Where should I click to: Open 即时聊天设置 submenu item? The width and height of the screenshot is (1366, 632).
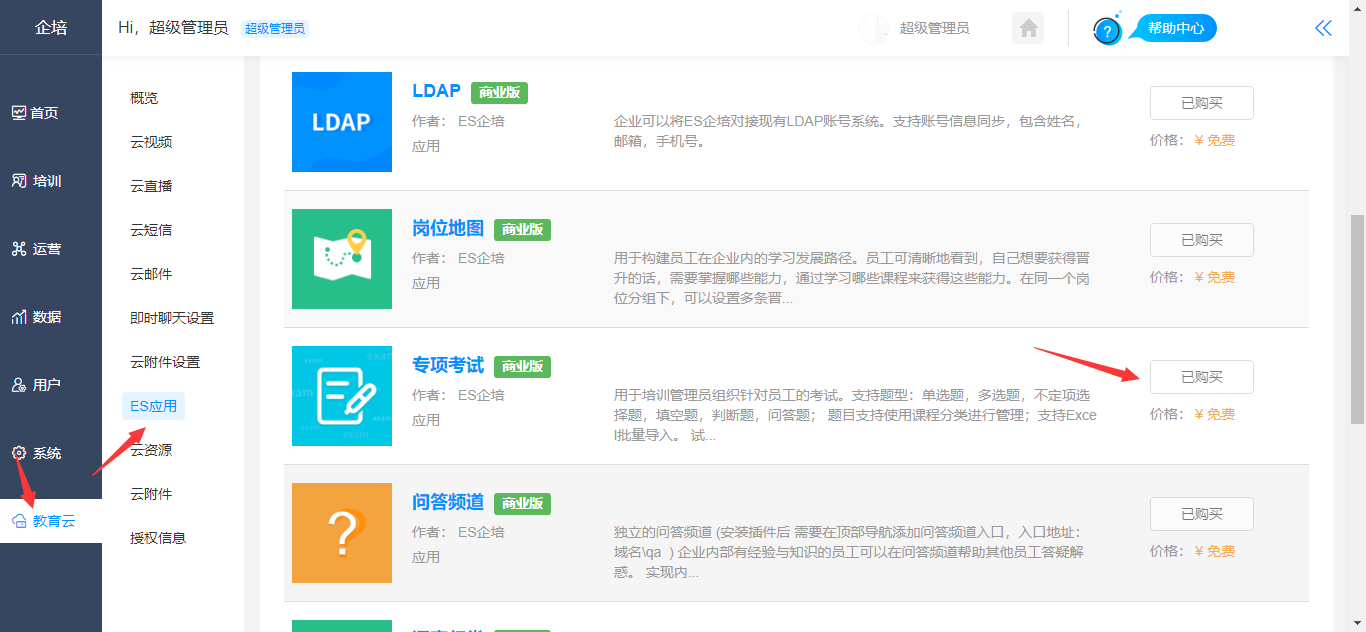point(172,318)
